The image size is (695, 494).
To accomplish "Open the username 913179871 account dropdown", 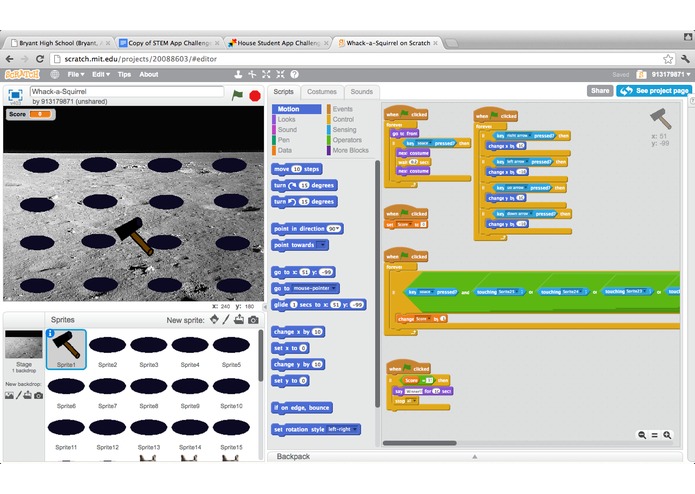I will tap(671, 74).
